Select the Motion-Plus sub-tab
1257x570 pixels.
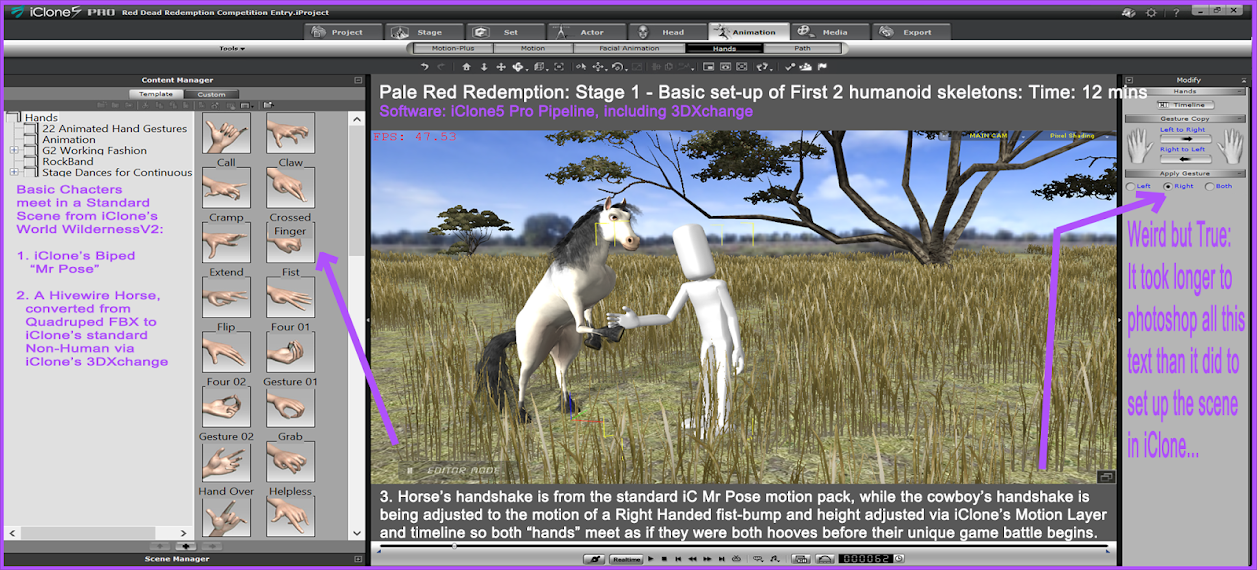[x=454, y=48]
